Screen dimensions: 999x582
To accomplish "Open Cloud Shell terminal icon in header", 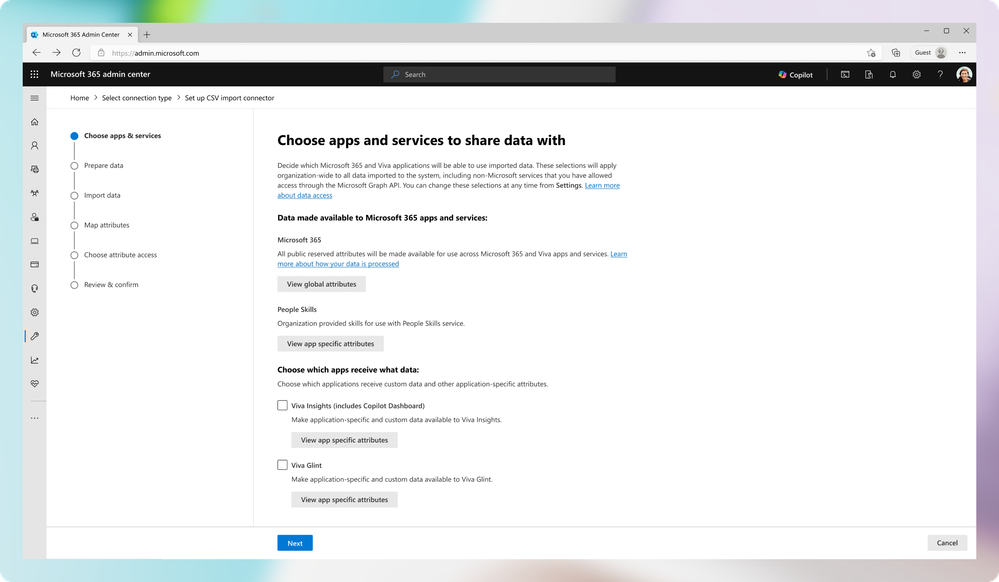I will (845, 75).
